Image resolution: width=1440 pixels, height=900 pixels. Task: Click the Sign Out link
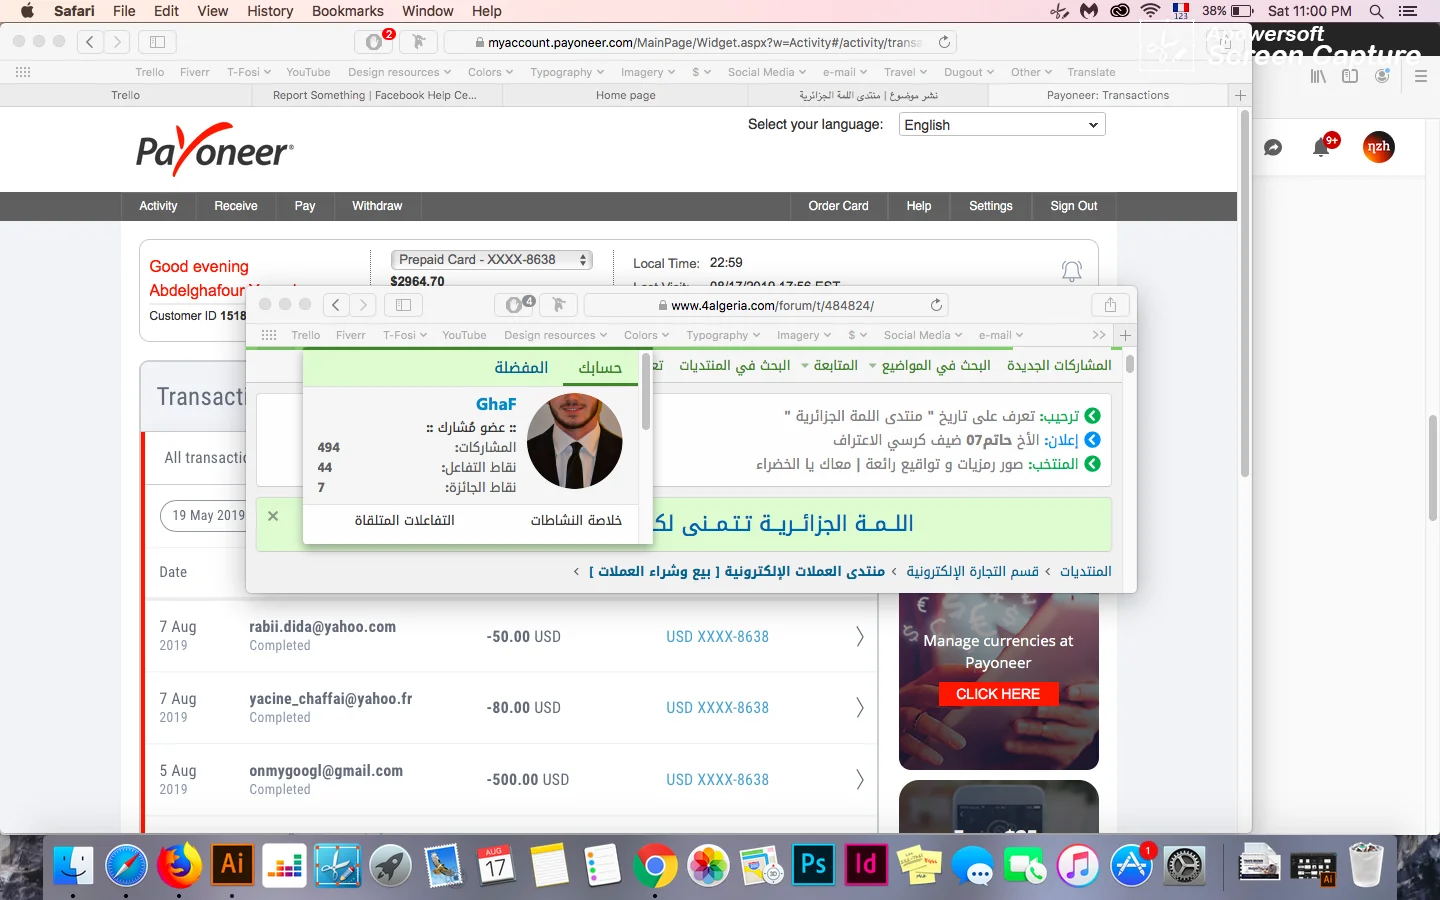1073,206
